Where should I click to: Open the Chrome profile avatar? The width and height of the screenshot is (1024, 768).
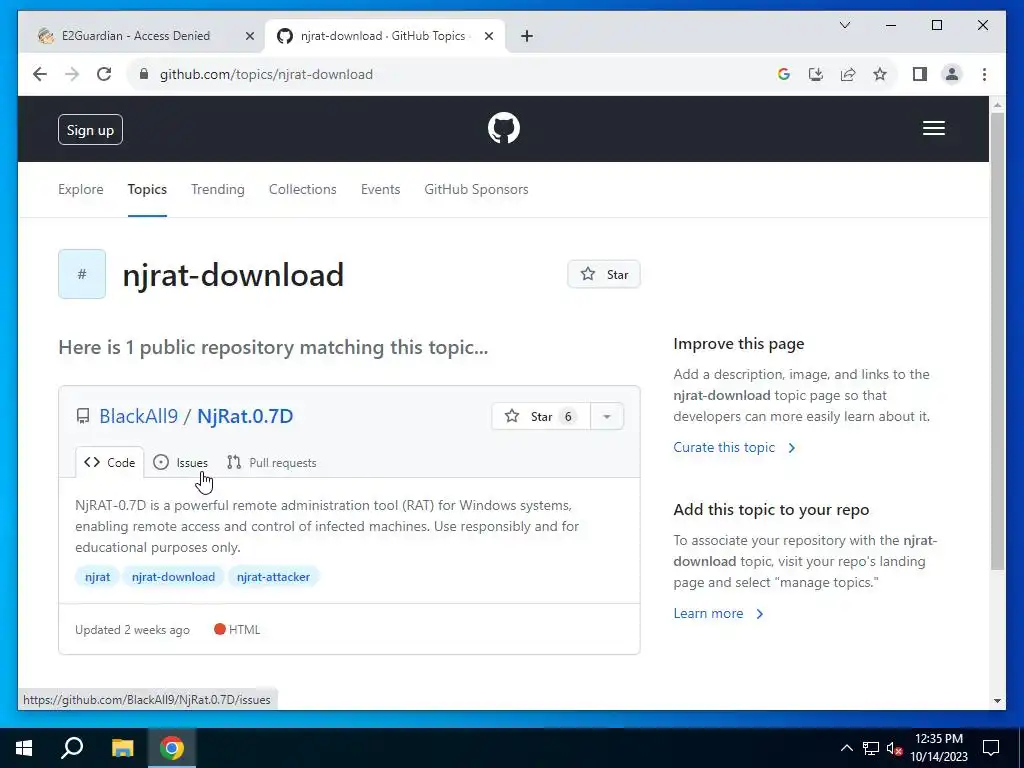pyautogui.click(x=952, y=74)
